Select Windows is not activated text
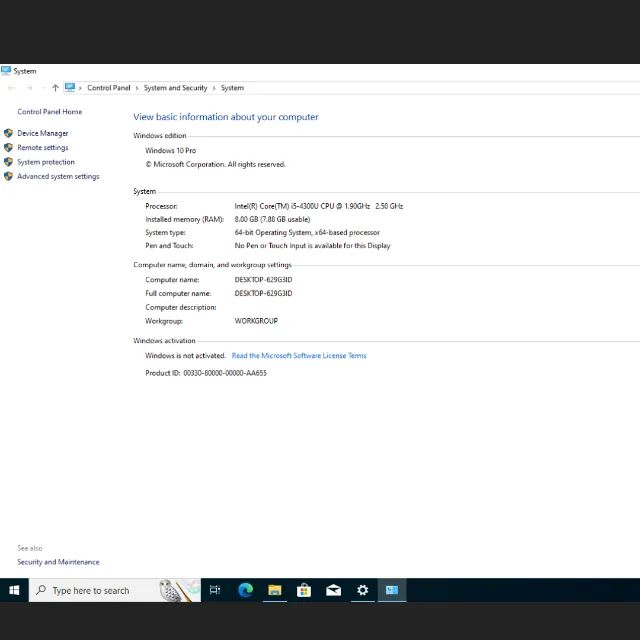 (x=185, y=356)
